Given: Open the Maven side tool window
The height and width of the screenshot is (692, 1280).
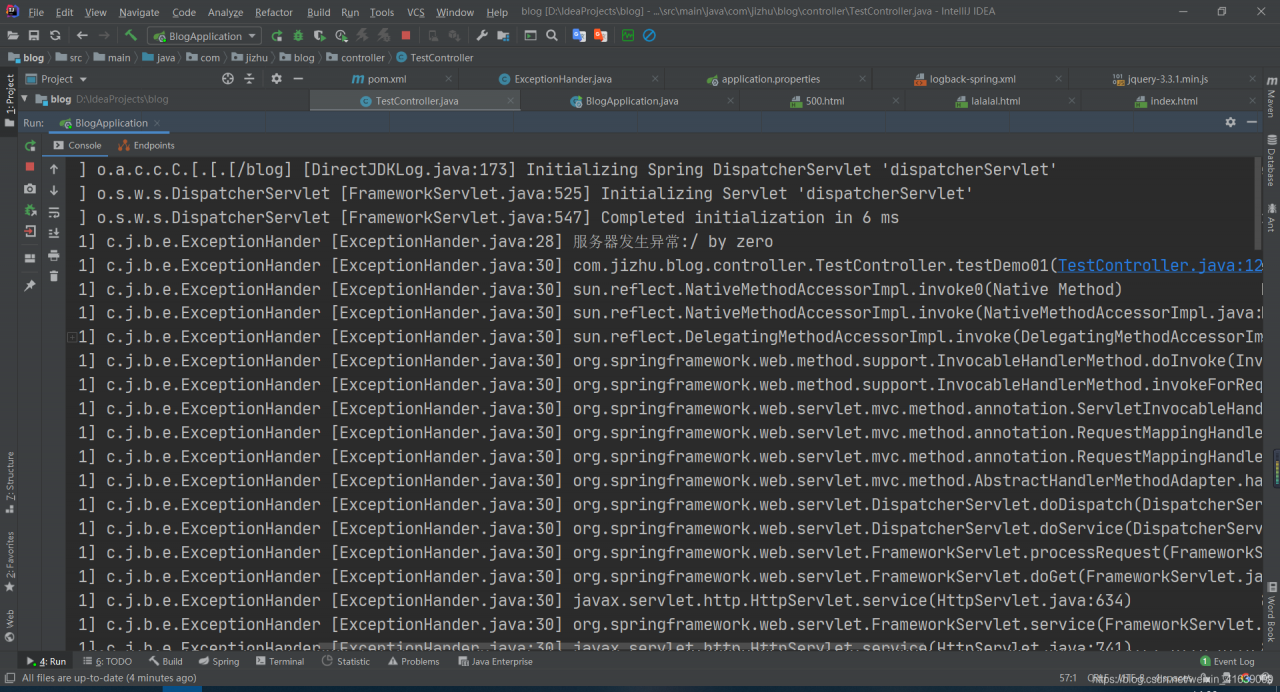Looking at the screenshot, I should click(x=1271, y=97).
